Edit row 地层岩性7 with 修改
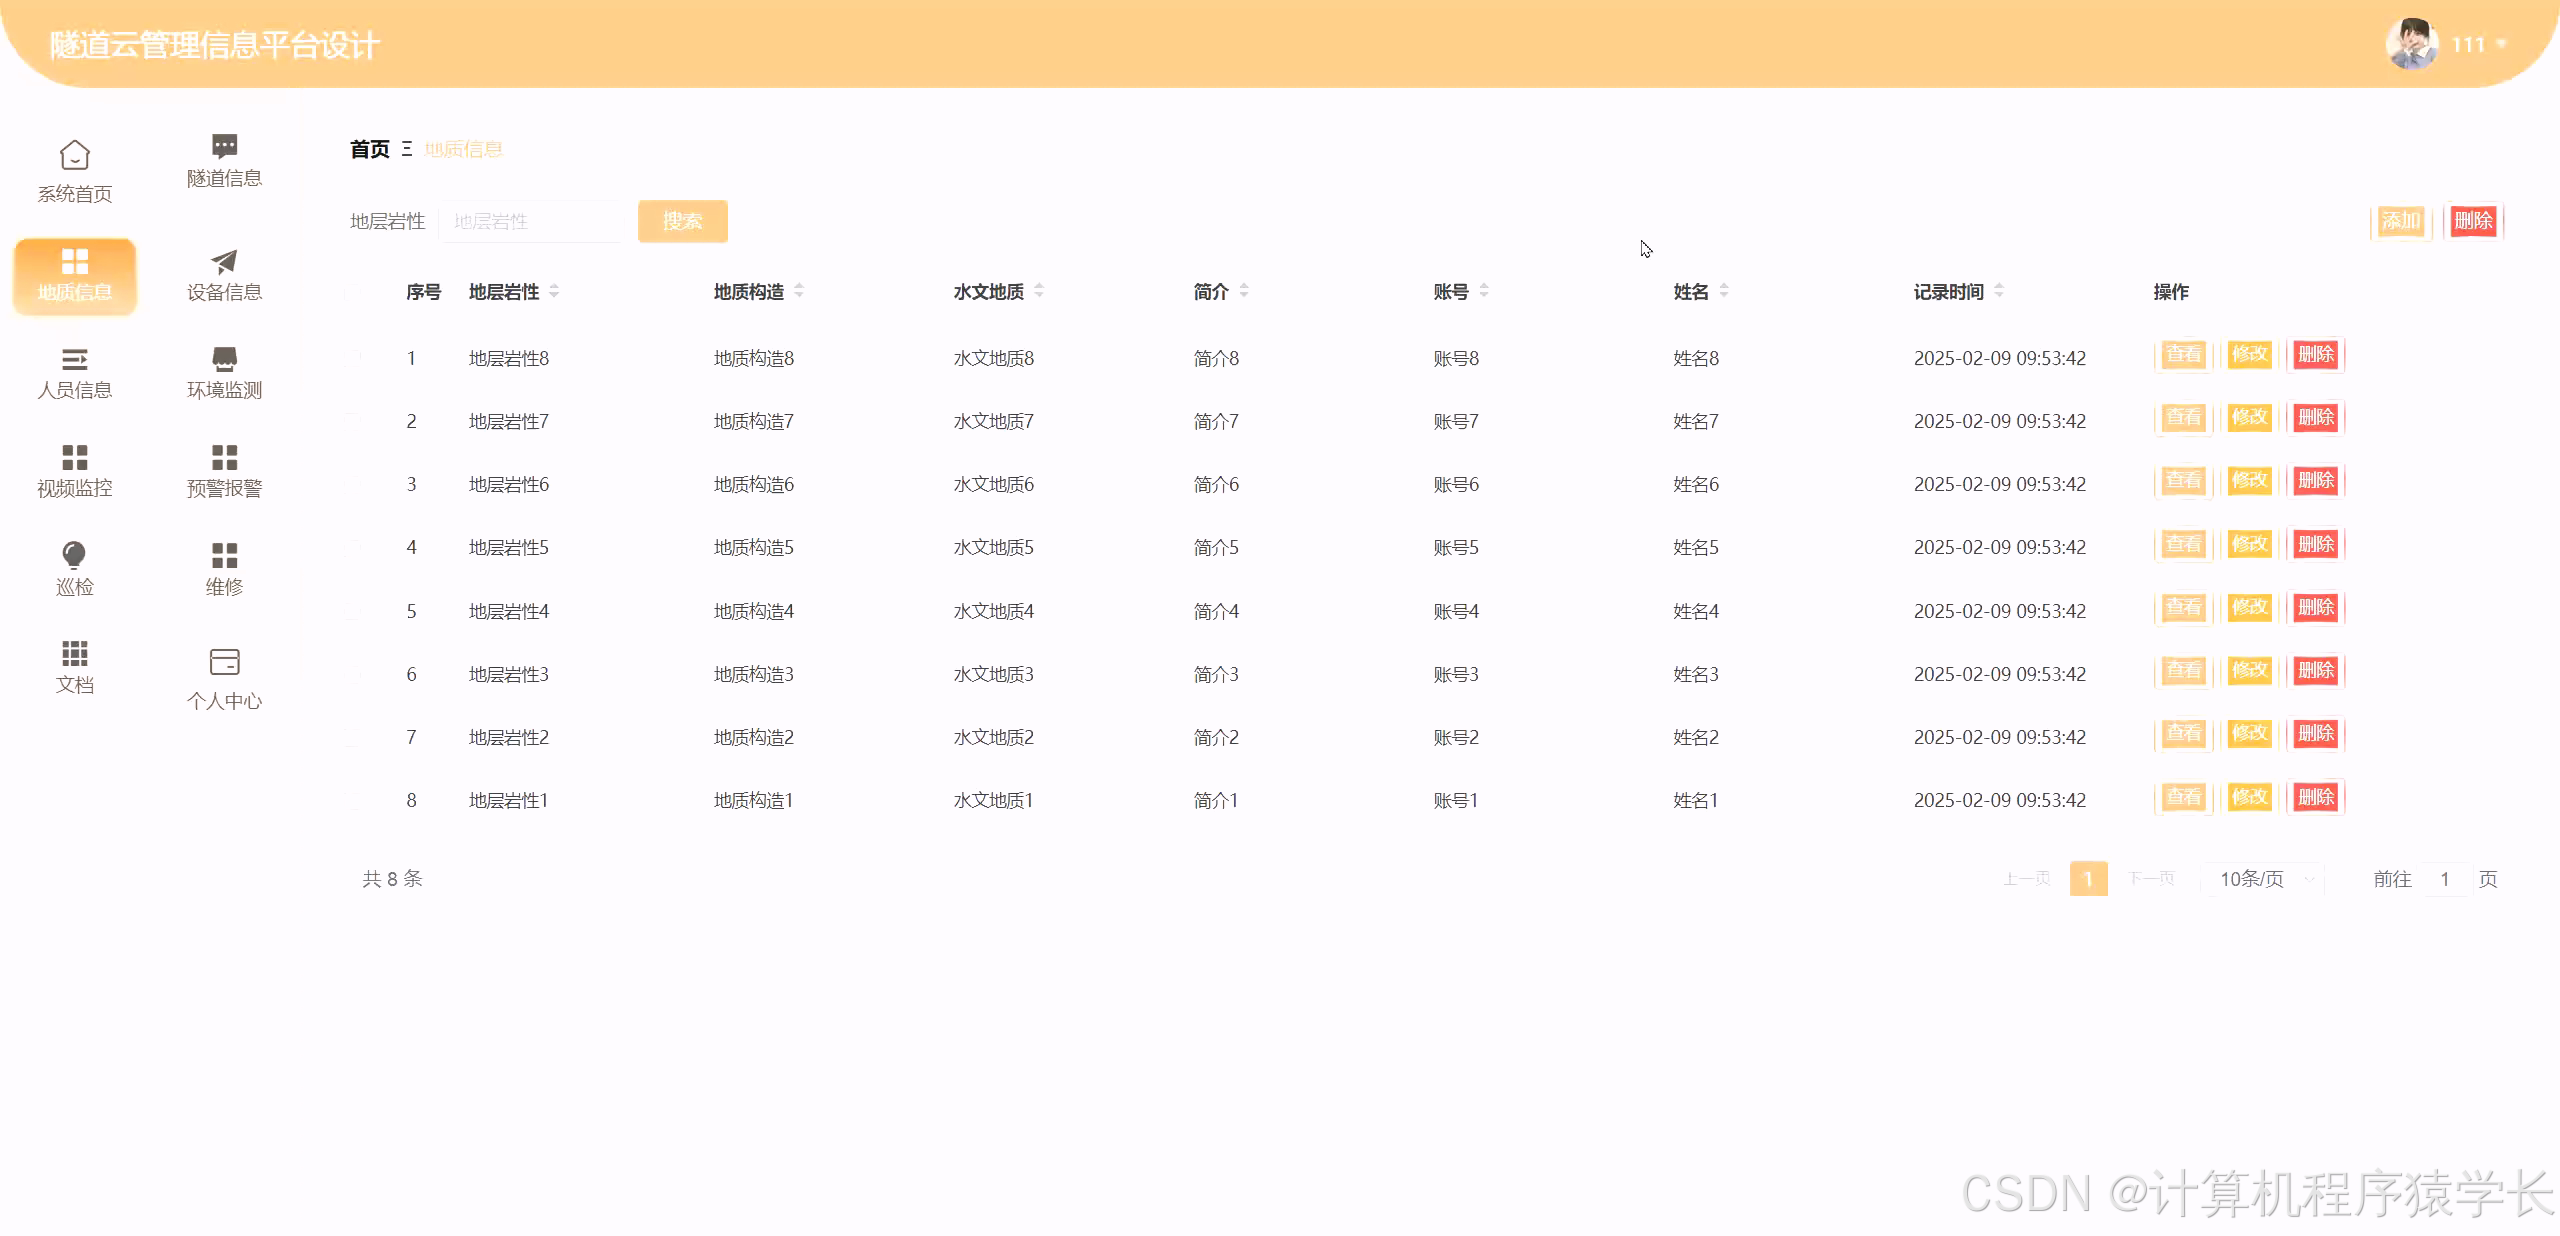Screen dimensions: 2560x1236 pyautogui.click(x=2249, y=418)
